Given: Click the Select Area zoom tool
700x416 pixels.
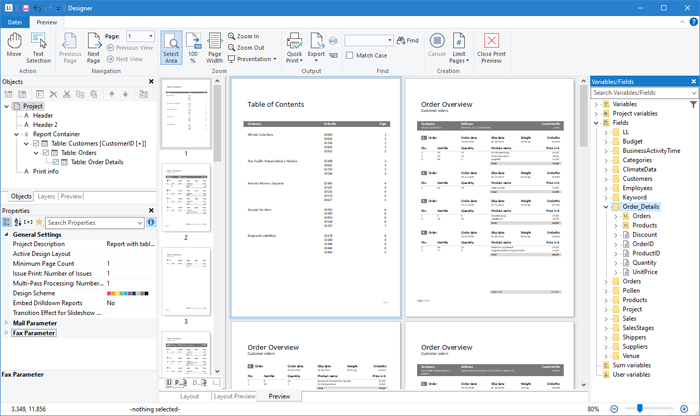Looking at the screenshot, I should pyautogui.click(x=171, y=48).
